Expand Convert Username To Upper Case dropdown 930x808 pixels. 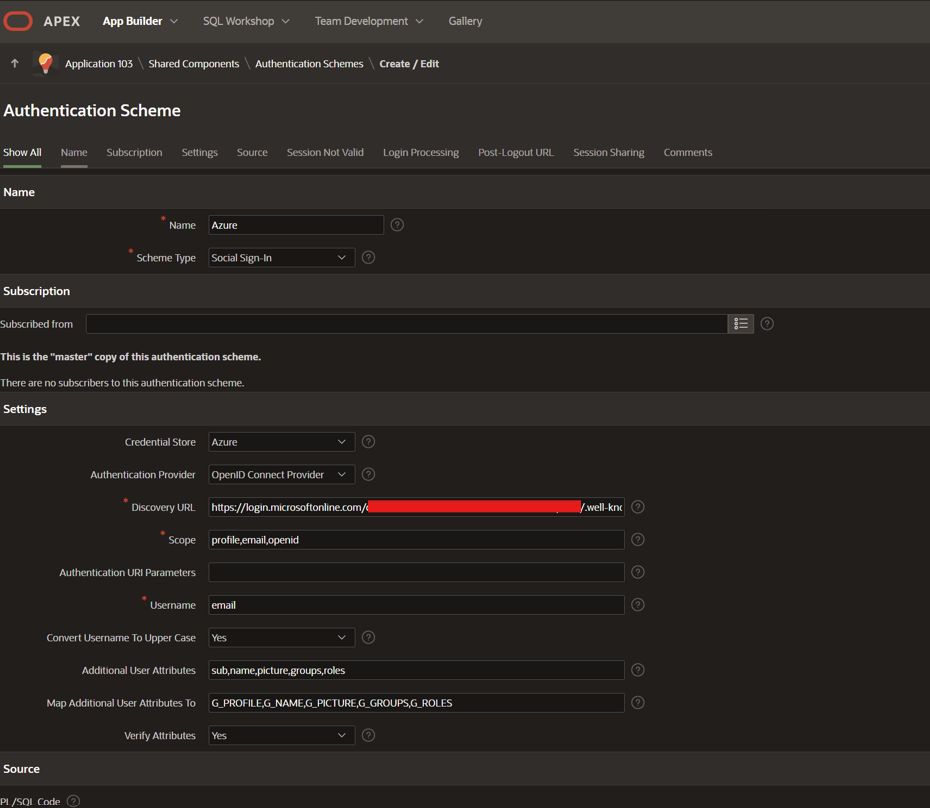coord(281,638)
